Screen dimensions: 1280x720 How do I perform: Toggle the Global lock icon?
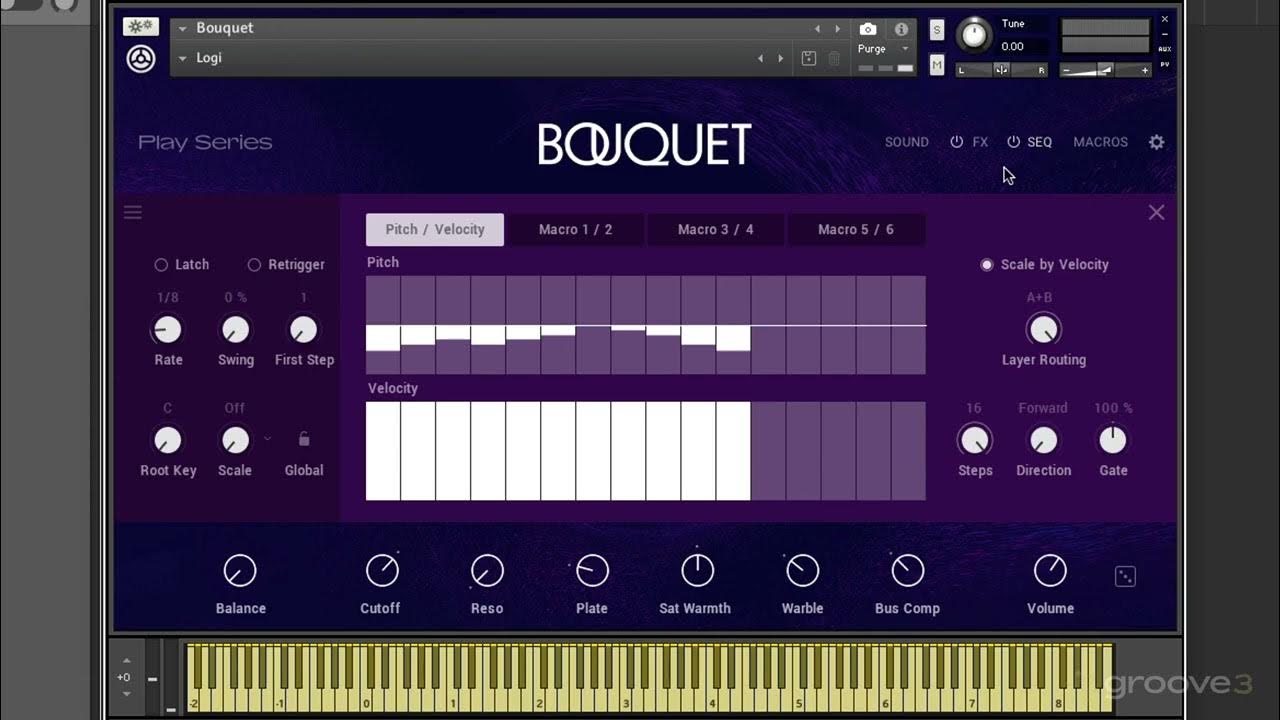(x=304, y=439)
